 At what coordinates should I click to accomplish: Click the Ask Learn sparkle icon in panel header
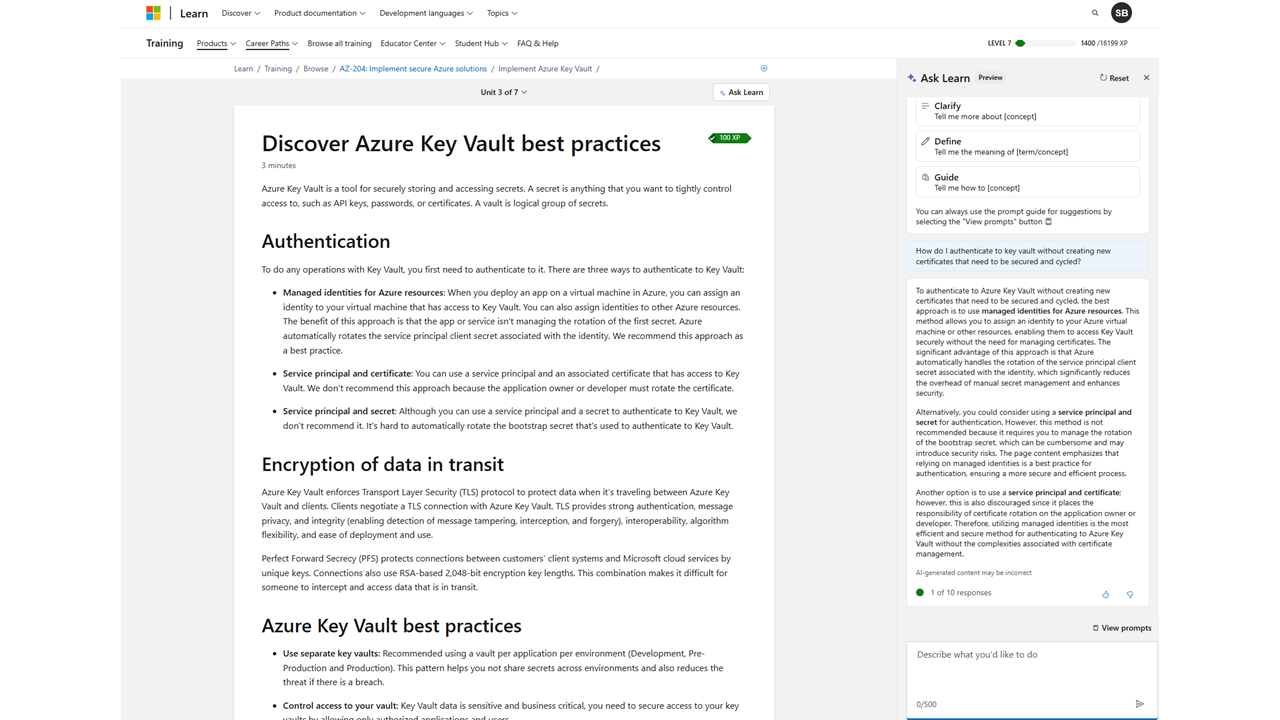[912, 78]
